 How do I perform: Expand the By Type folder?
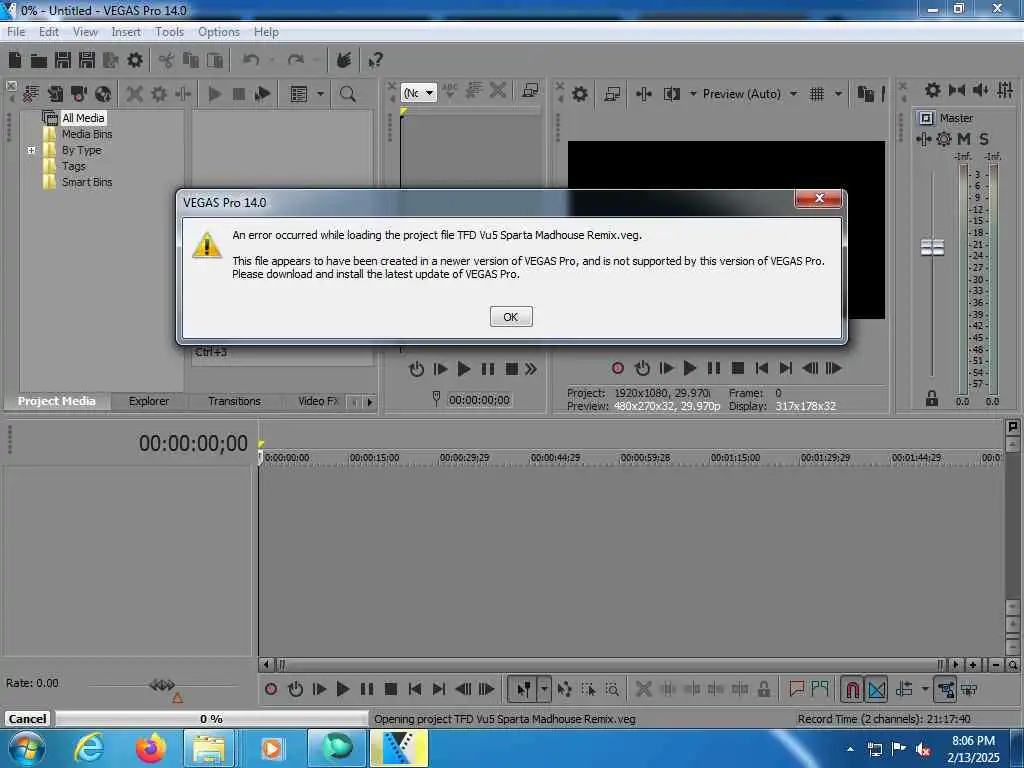click(31, 150)
